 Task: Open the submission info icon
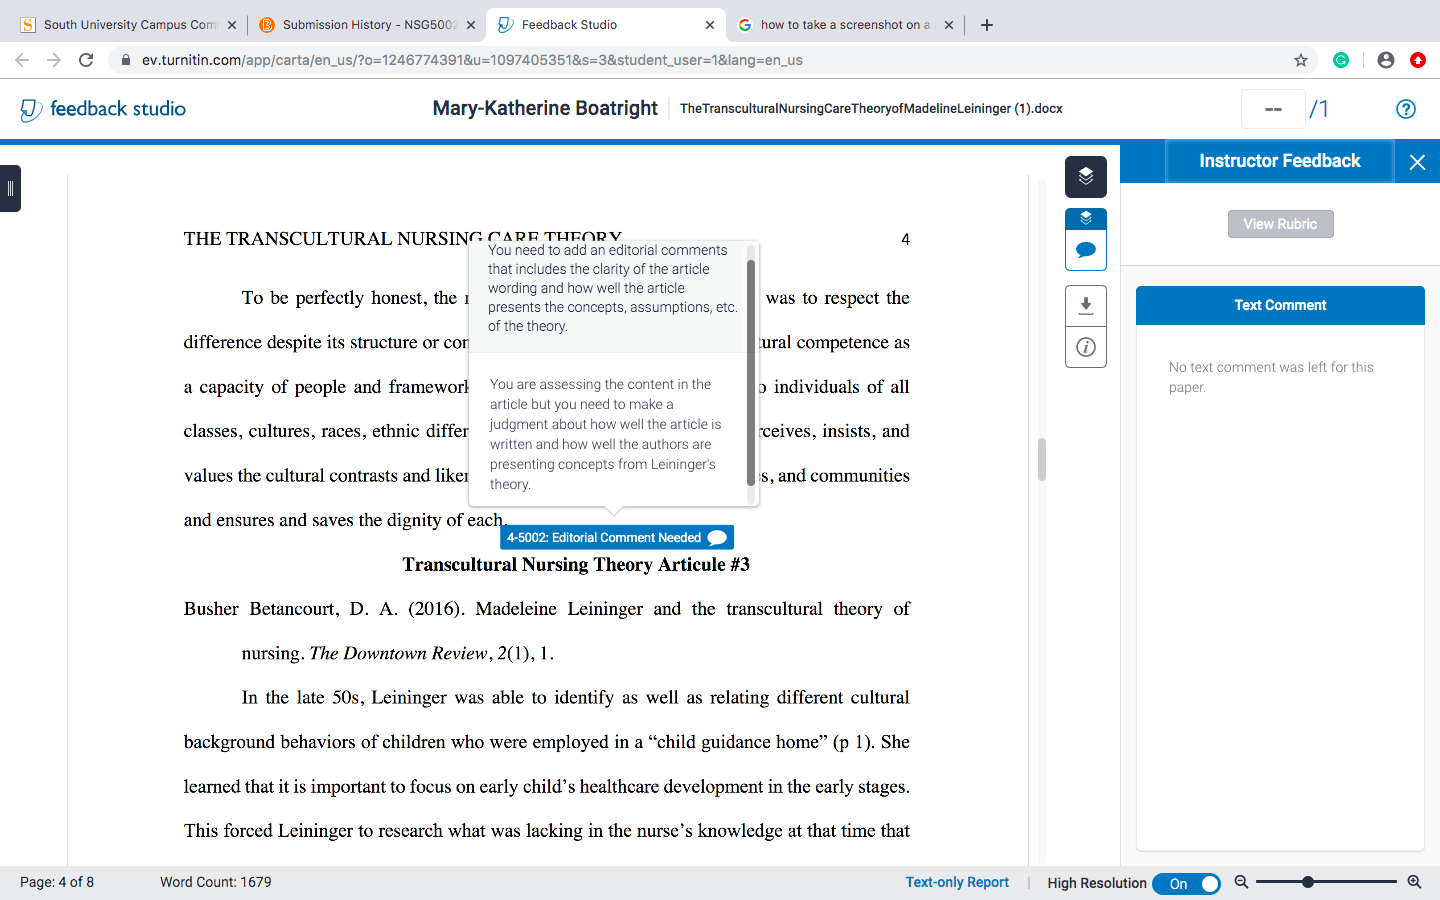[1086, 347]
